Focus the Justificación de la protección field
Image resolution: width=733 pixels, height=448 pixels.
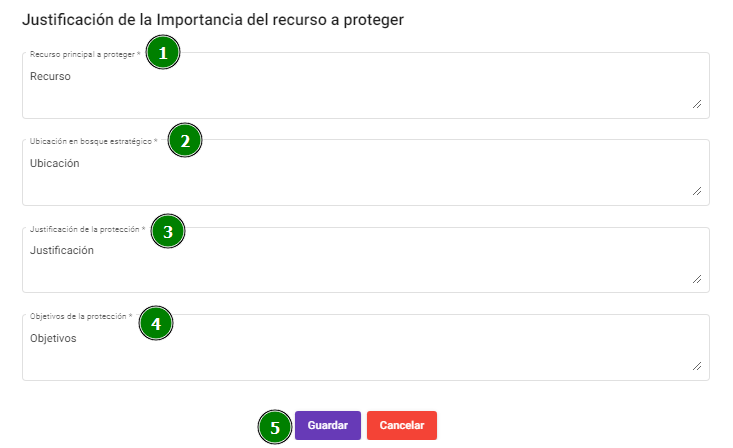point(366,260)
